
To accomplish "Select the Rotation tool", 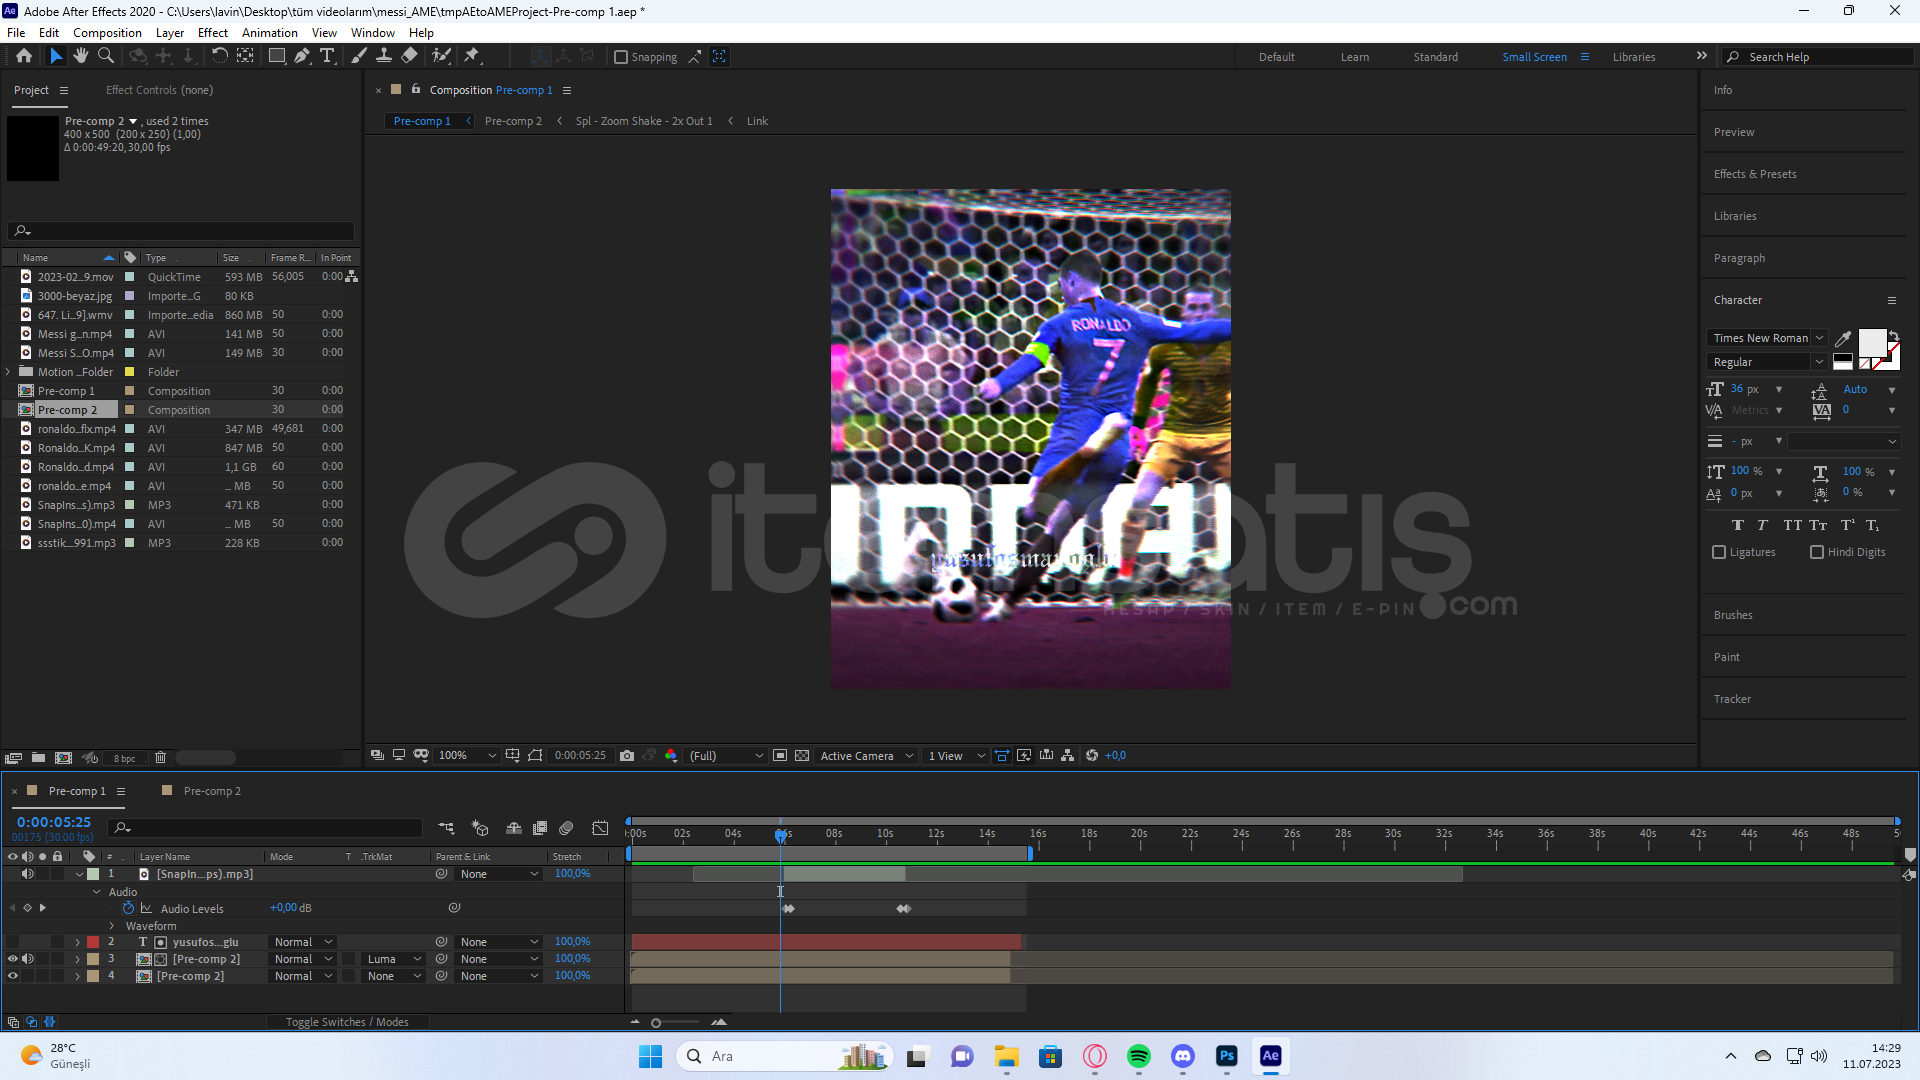I will [220, 56].
